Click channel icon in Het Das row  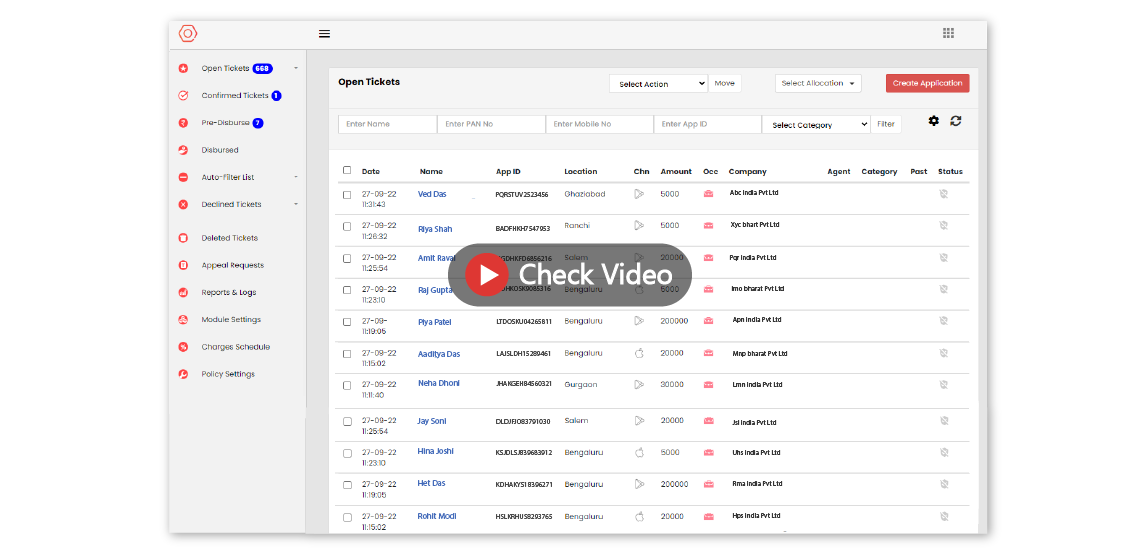(639, 484)
